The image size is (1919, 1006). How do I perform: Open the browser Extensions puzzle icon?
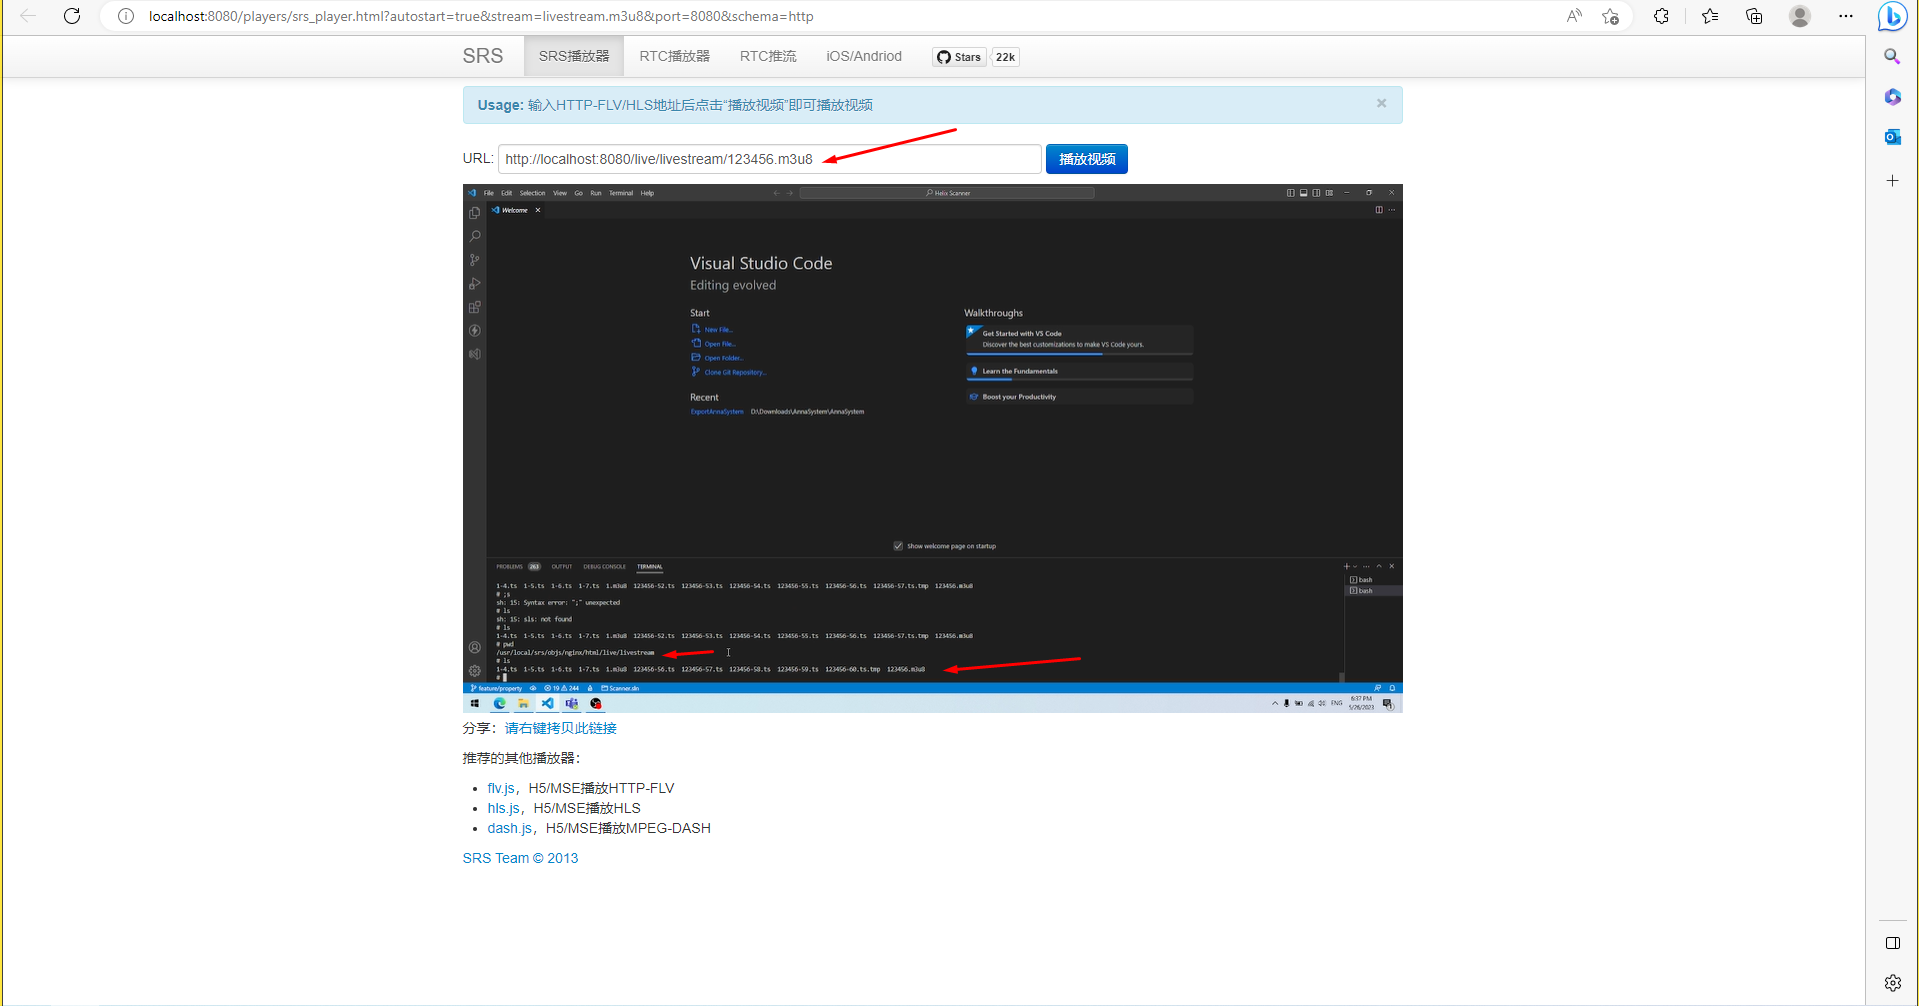tap(1661, 16)
